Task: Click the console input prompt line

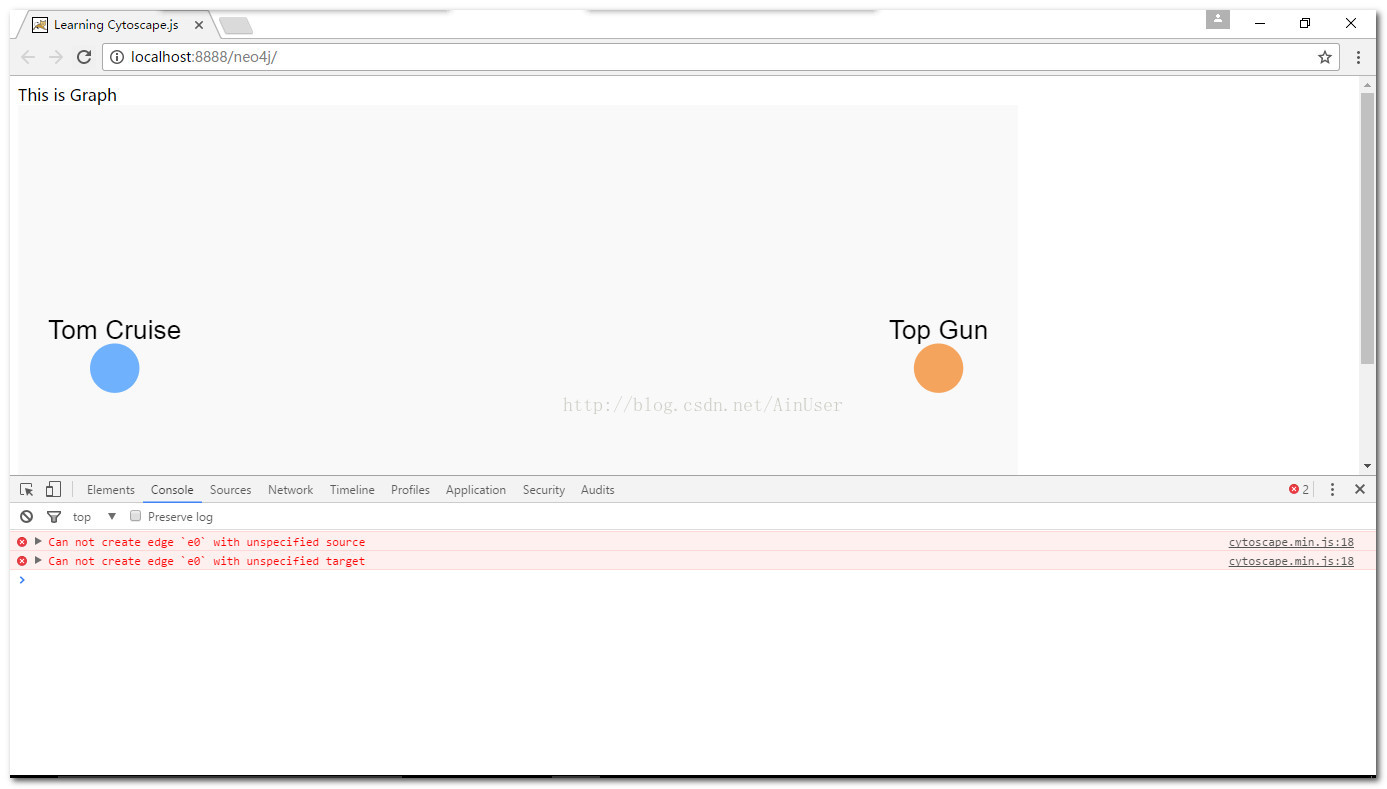Action: pyautogui.click(x=693, y=580)
